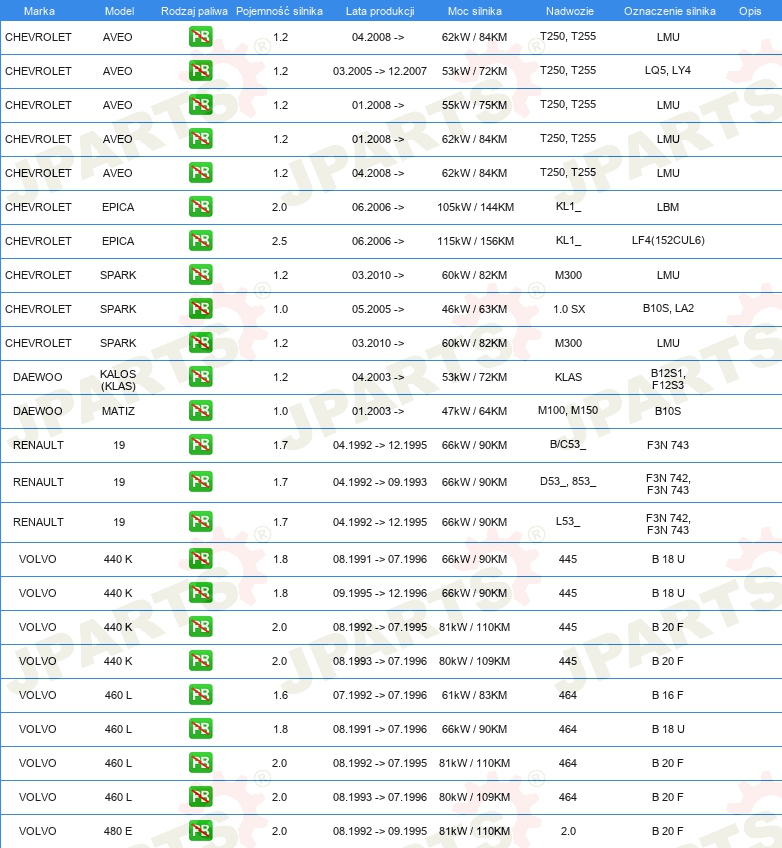Image resolution: width=782 pixels, height=848 pixels.
Task: Click power value 55kW / 75KM
Action: pos(474,105)
